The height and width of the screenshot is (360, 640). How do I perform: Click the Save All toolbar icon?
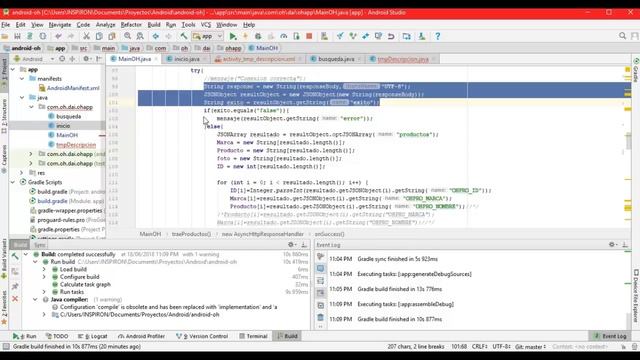(18, 36)
